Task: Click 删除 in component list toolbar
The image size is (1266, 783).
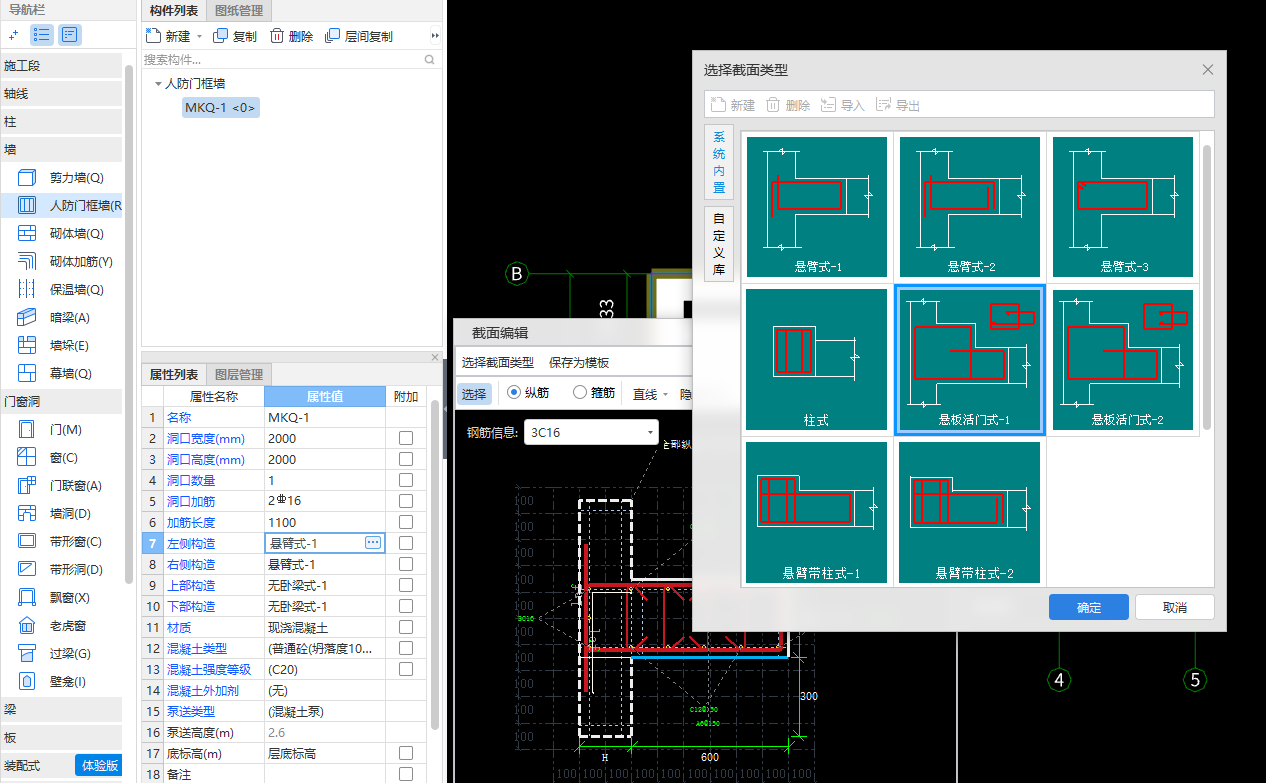Action: (x=291, y=36)
